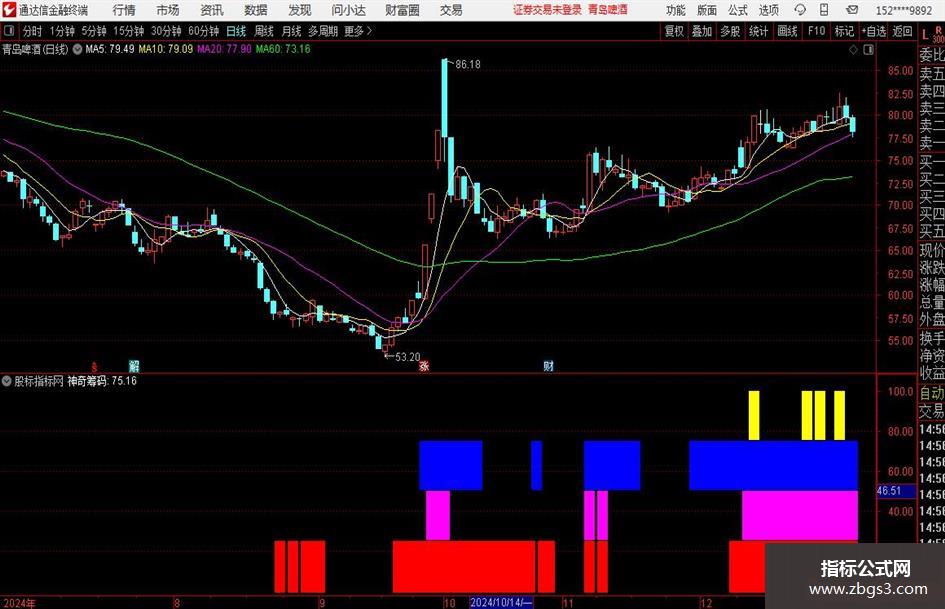
Task: Add stock via +自选 button
Action: click(874, 31)
